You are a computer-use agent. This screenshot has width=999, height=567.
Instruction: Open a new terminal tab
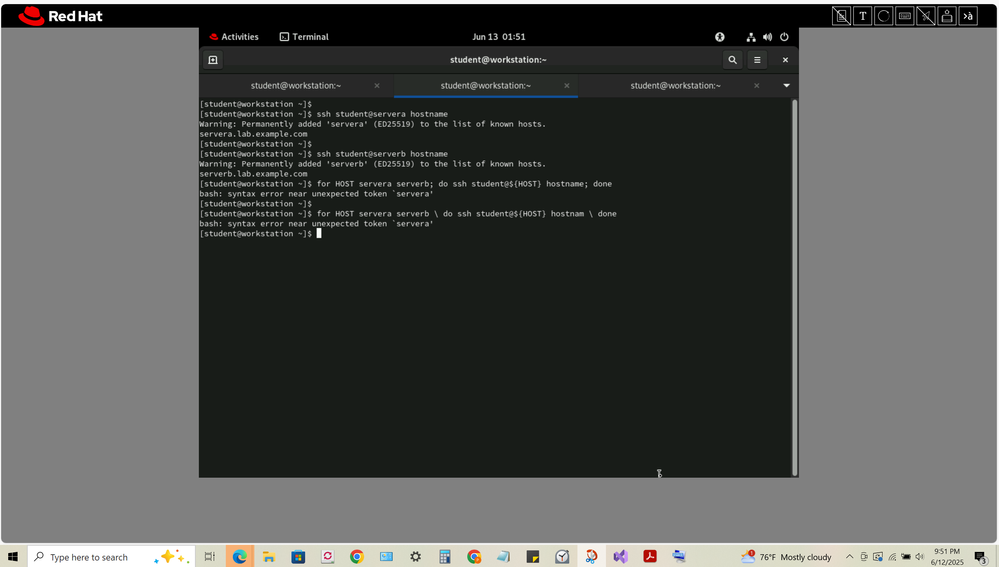coord(213,60)
